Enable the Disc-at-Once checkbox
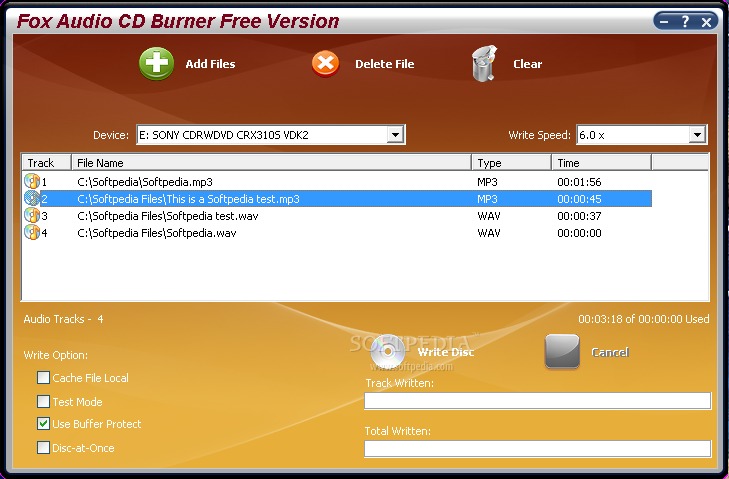Image resolution: width=729 pixels, height=479 pixels. (x=43, y=447)
